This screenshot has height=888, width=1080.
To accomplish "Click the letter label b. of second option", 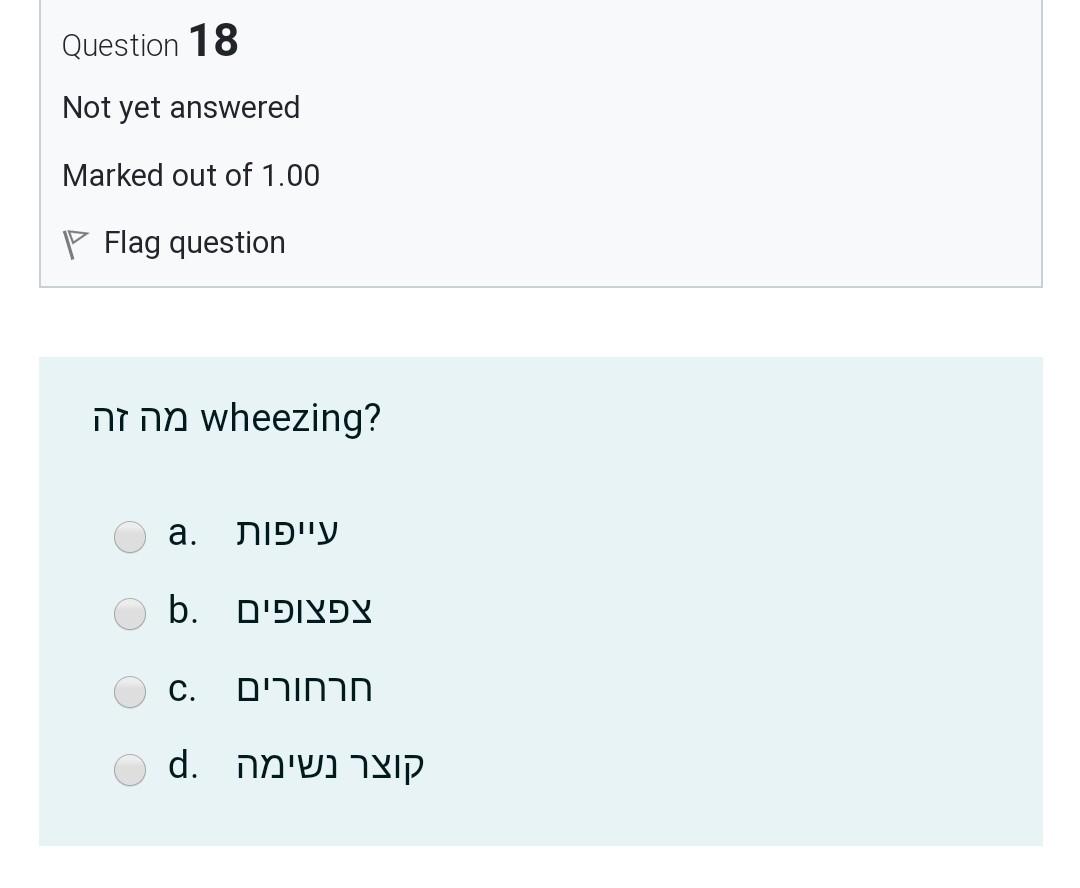I will click(183, 610).
